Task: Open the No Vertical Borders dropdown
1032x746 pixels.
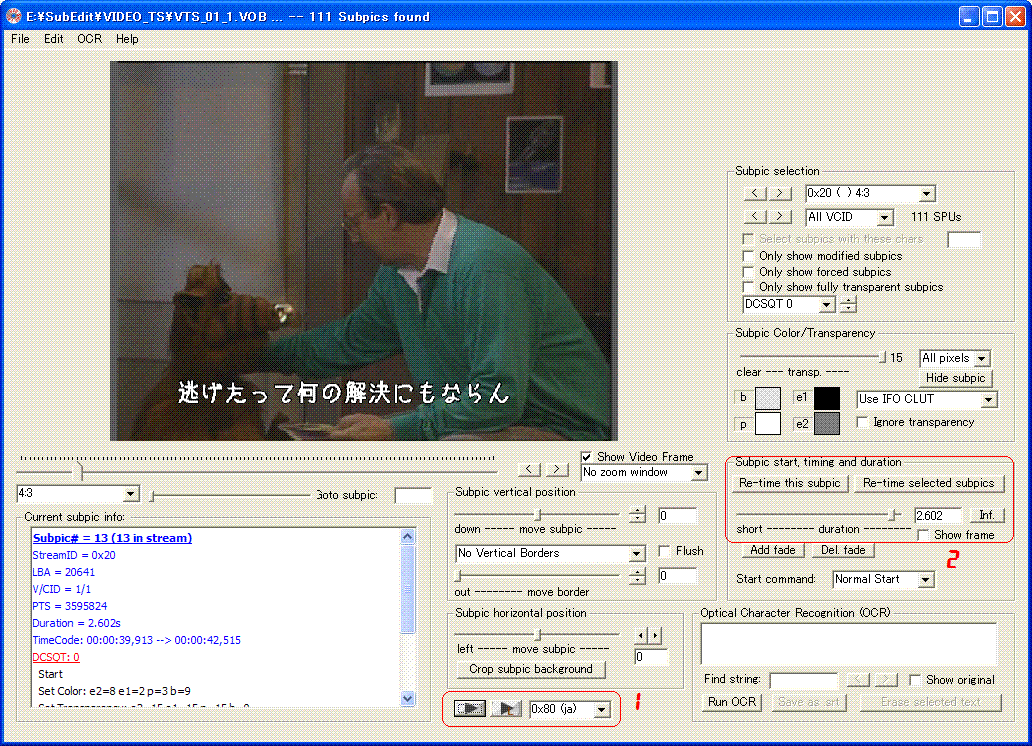Action: pos(636,553)
